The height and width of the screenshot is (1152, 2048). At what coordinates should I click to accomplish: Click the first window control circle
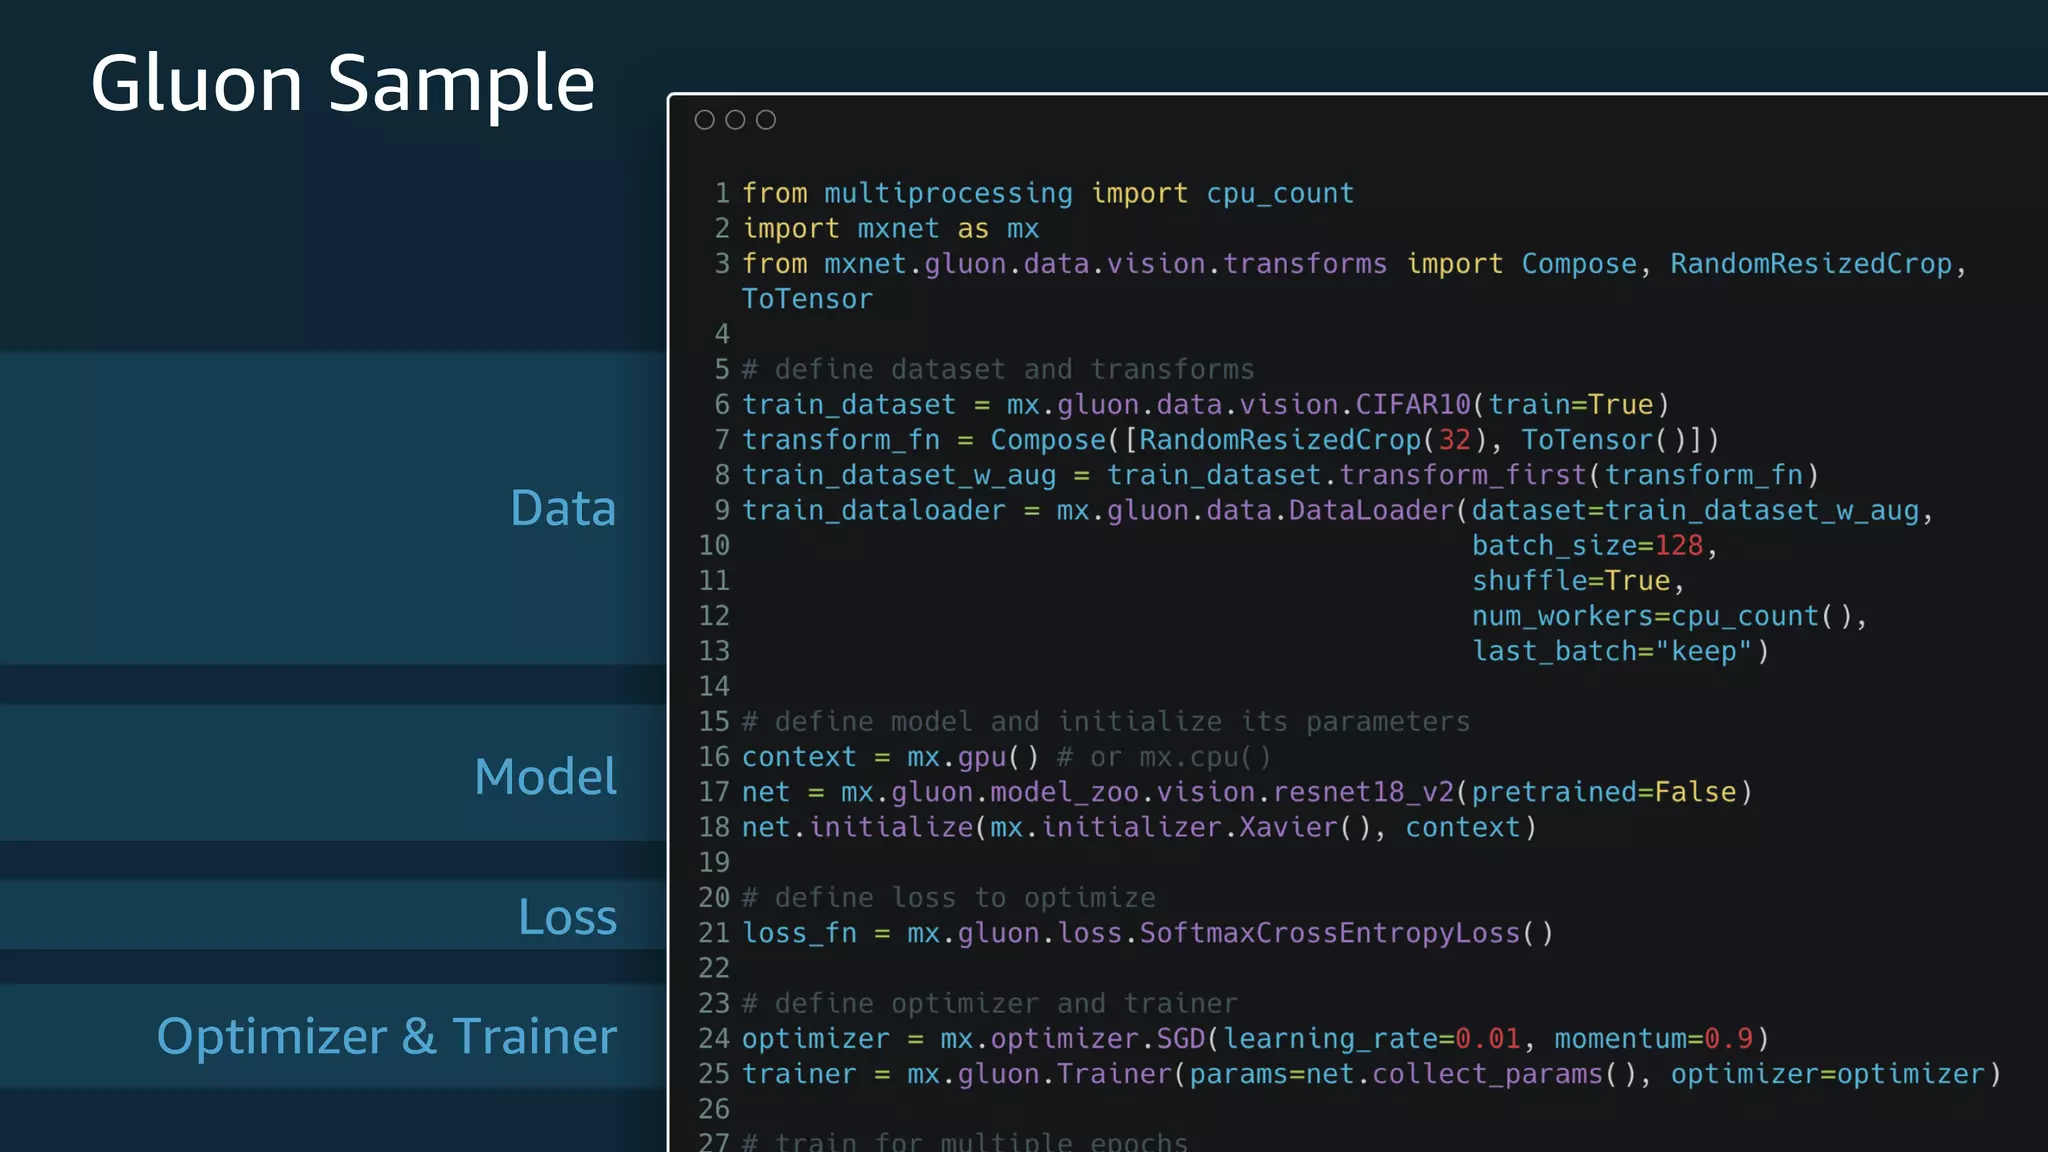[x=704, y=120]
